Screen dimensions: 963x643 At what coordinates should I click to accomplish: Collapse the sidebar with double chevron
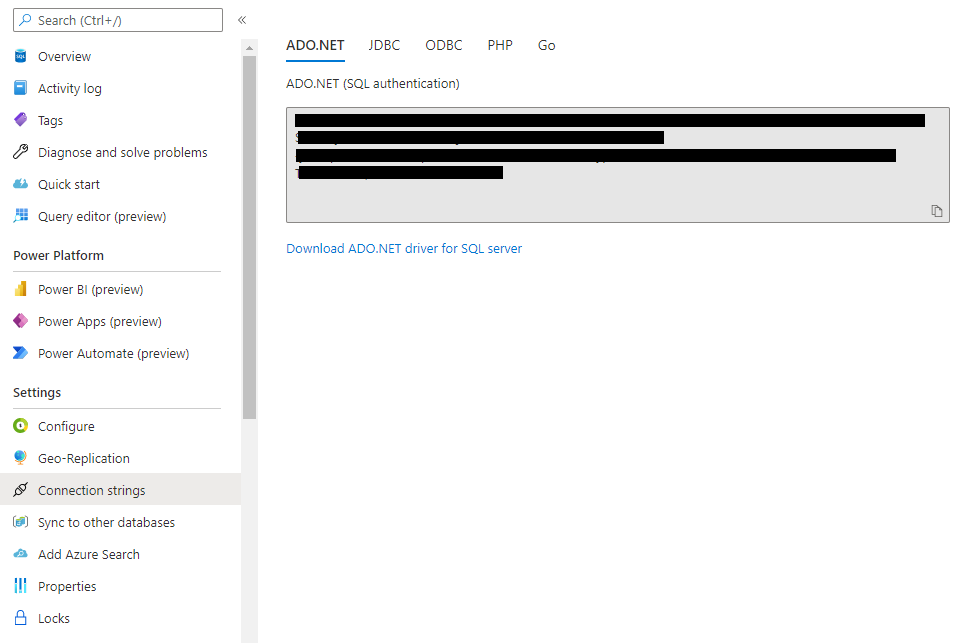pyautogui.click(x=242, y=20)
